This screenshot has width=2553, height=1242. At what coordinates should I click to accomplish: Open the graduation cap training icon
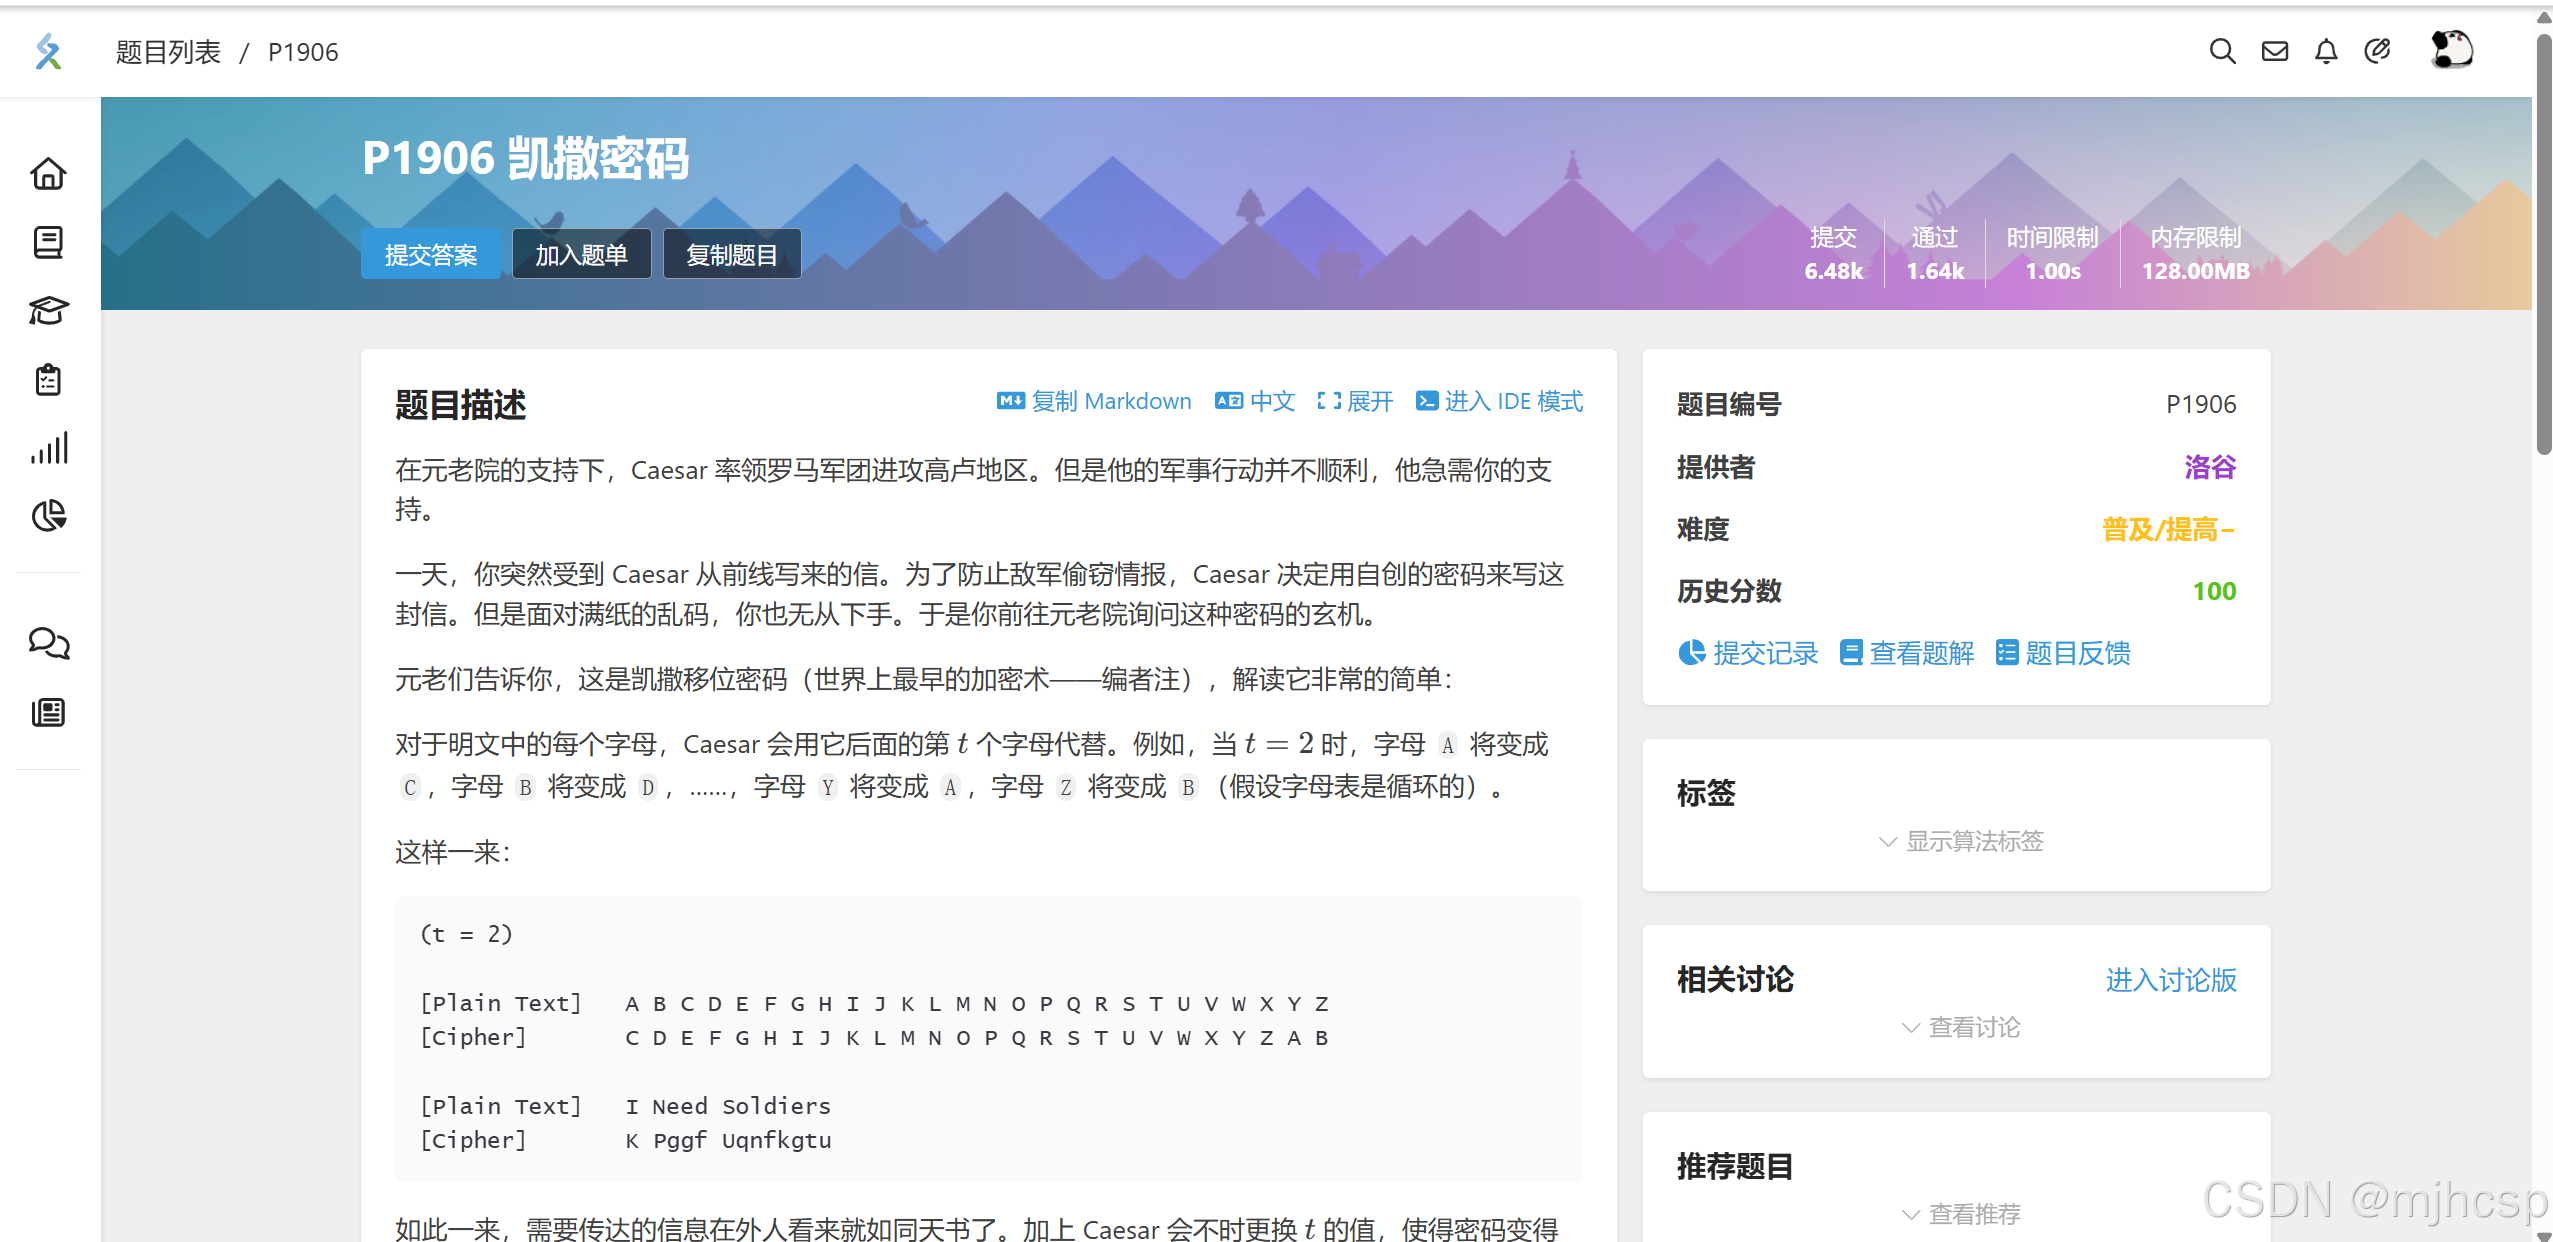point(48,311)
